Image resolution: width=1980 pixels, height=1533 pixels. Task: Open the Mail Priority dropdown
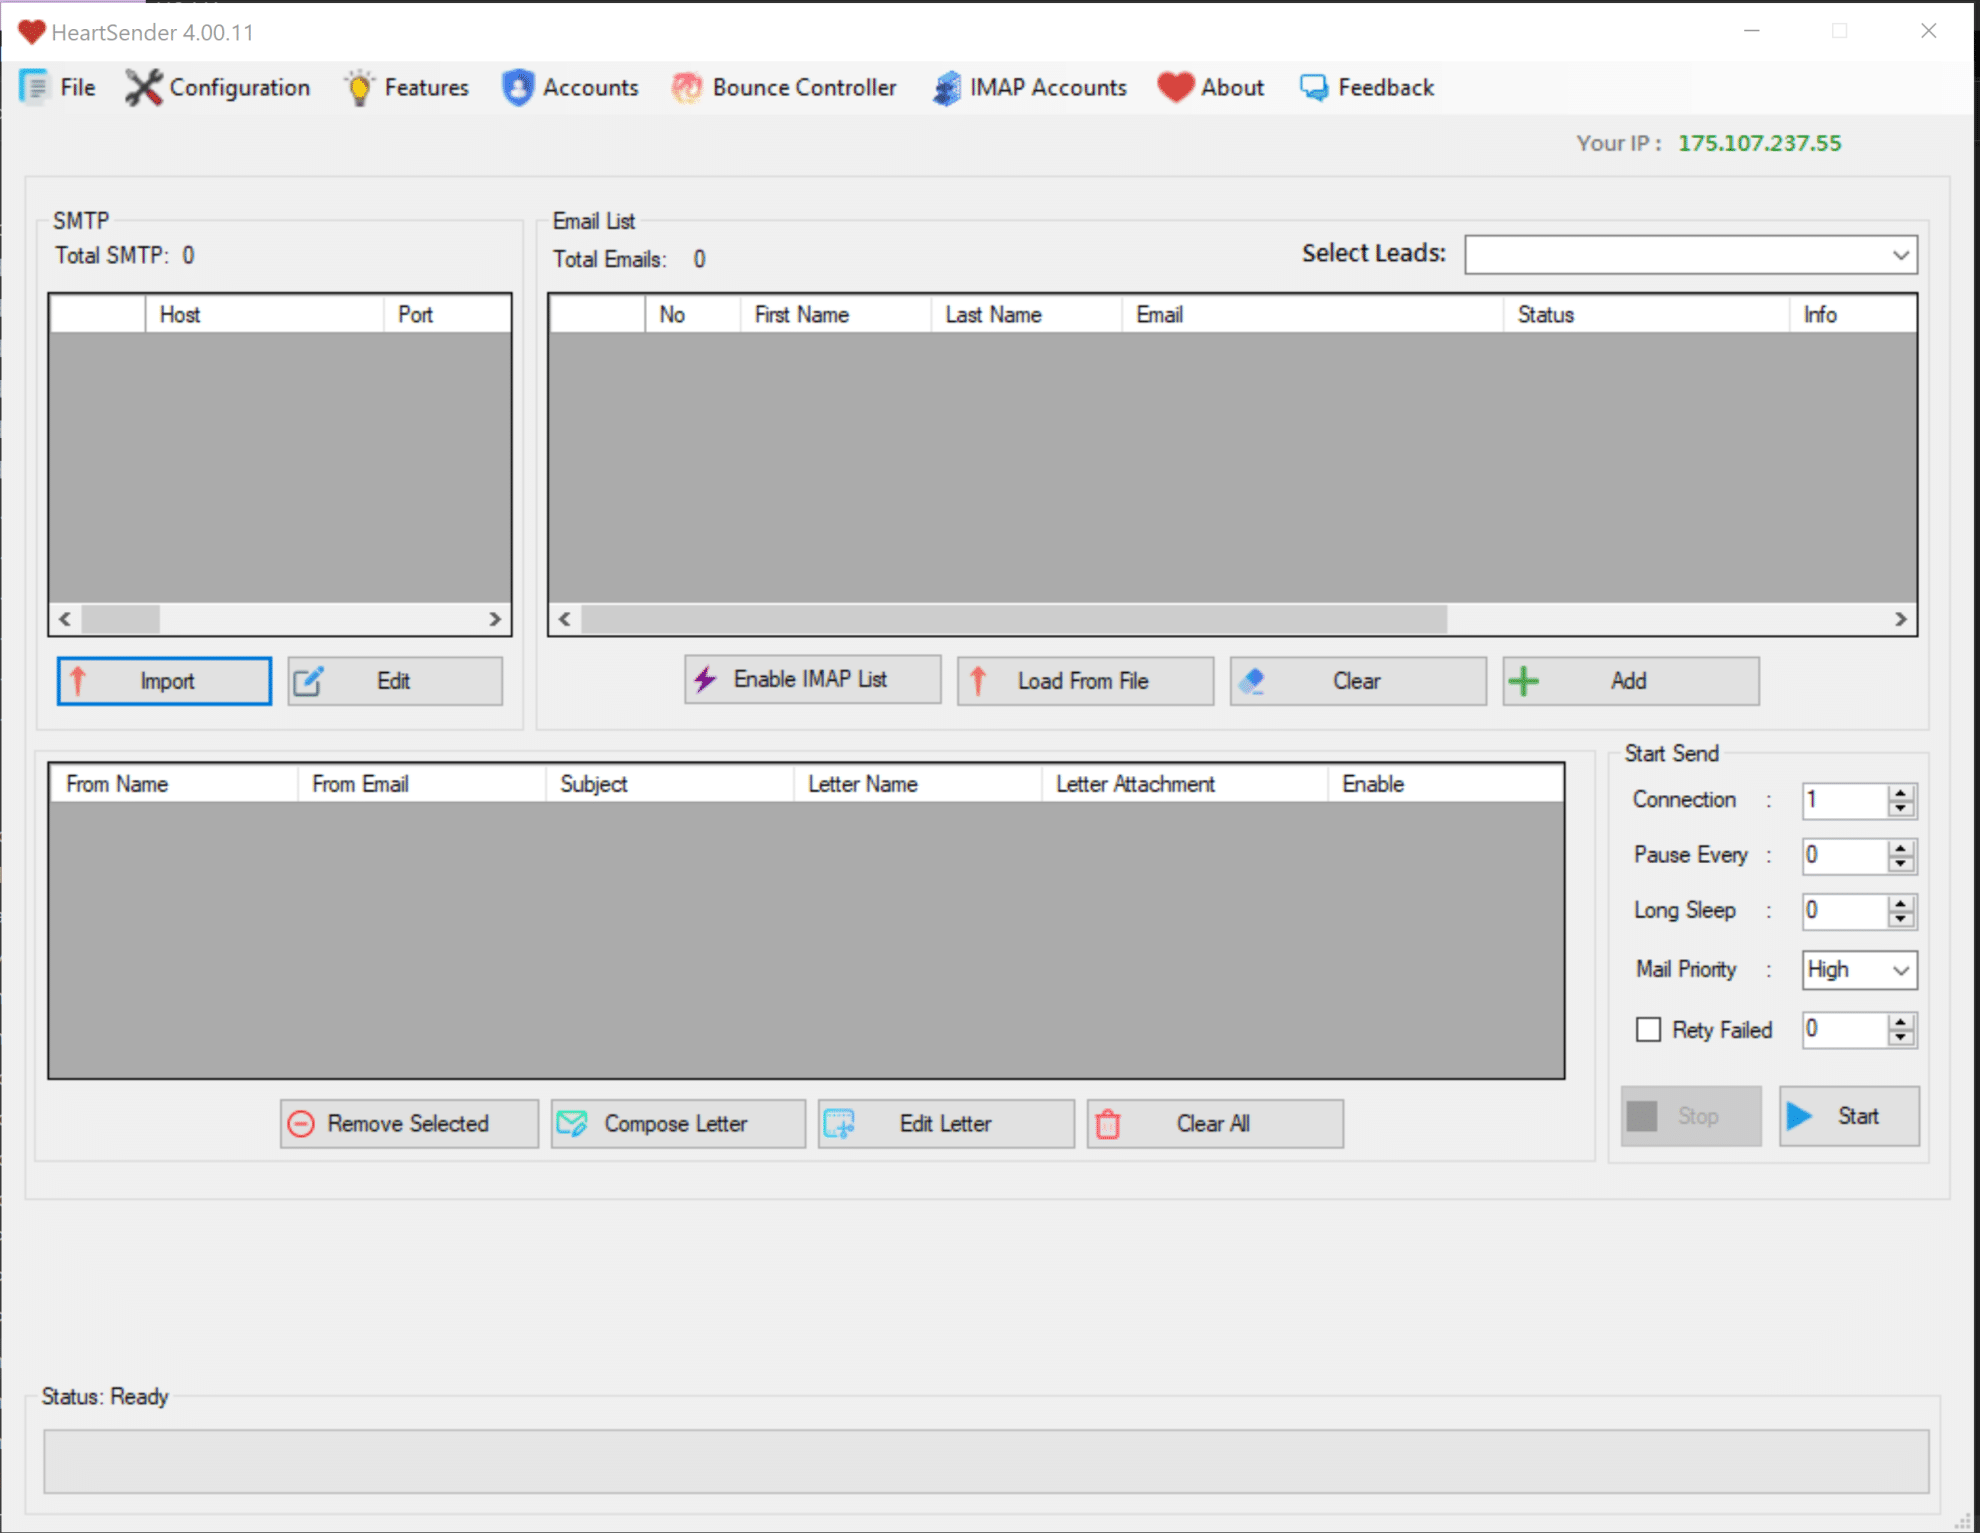click(1900, 970)
